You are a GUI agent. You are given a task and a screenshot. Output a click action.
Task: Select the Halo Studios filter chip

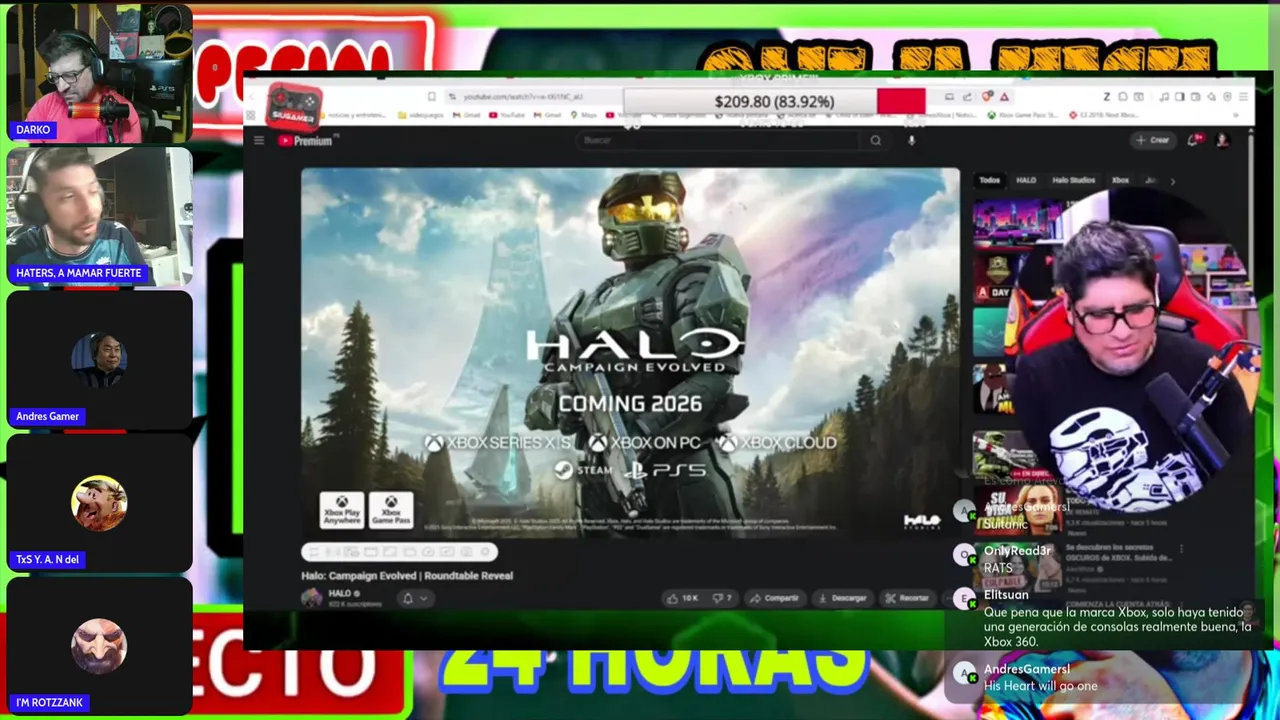tap(1074, 180)
